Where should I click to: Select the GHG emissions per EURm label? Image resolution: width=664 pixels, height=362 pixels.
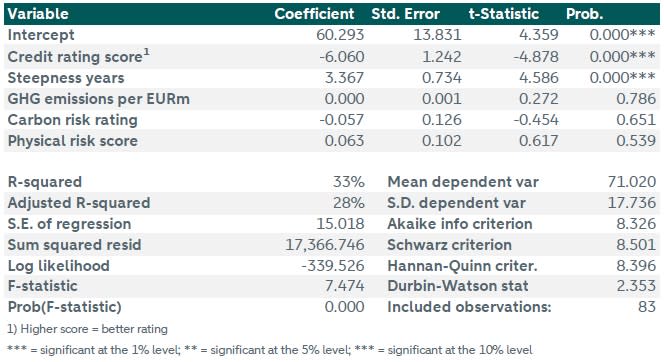(99, 99)
